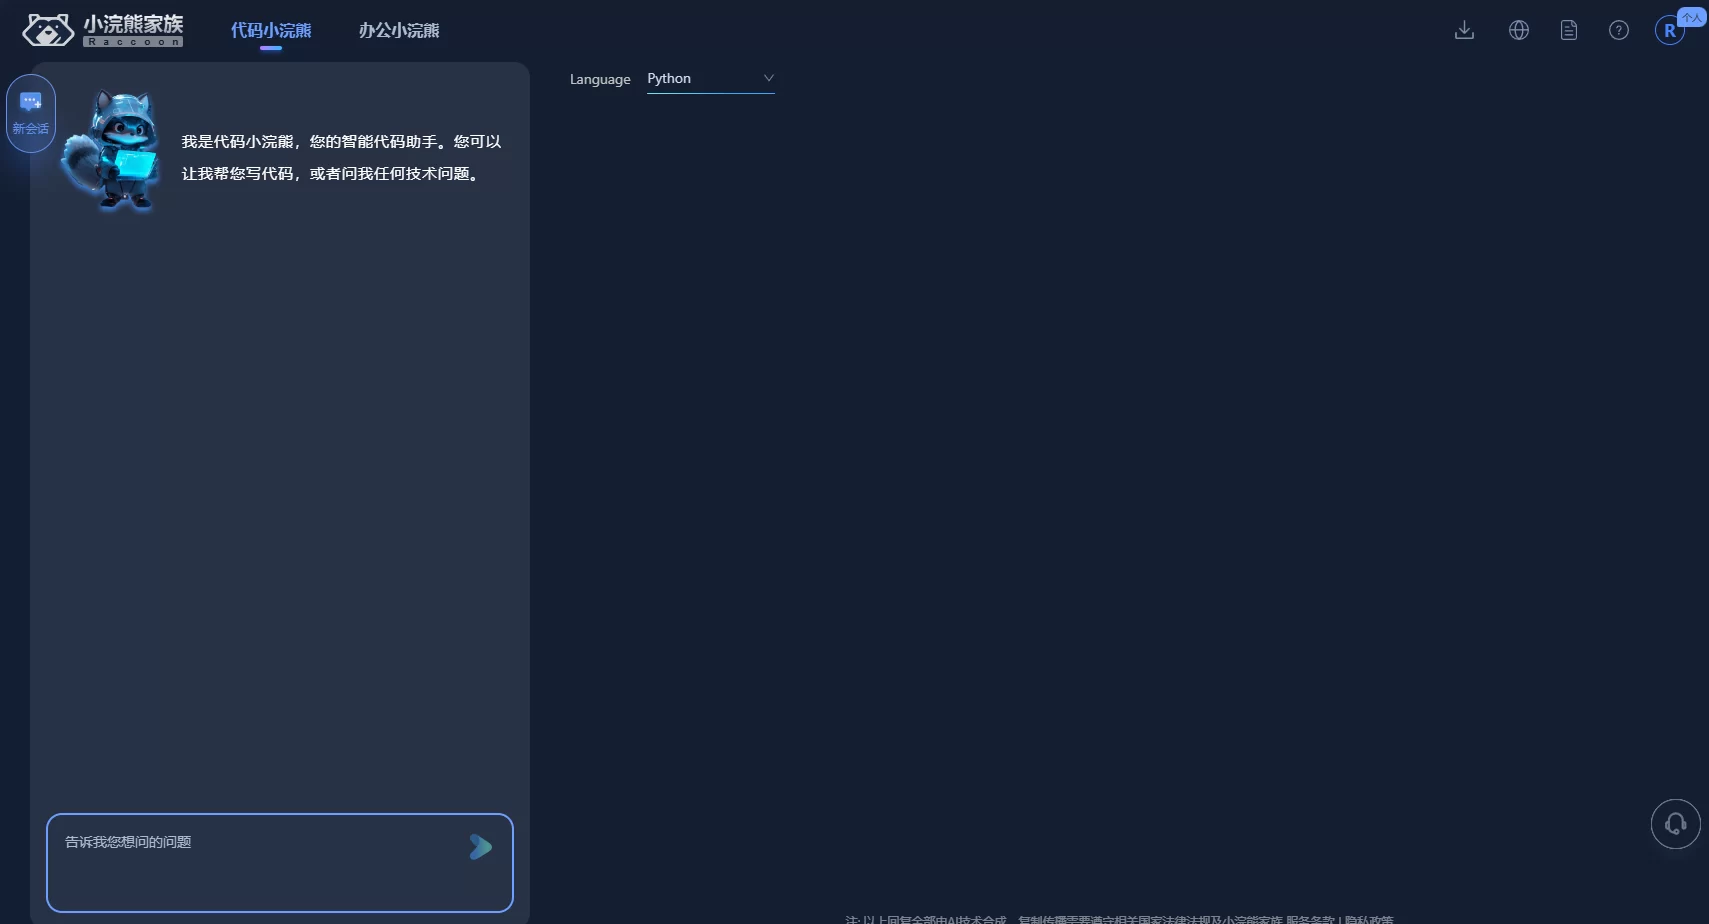Click the question mark help icon

[1618, 30]
